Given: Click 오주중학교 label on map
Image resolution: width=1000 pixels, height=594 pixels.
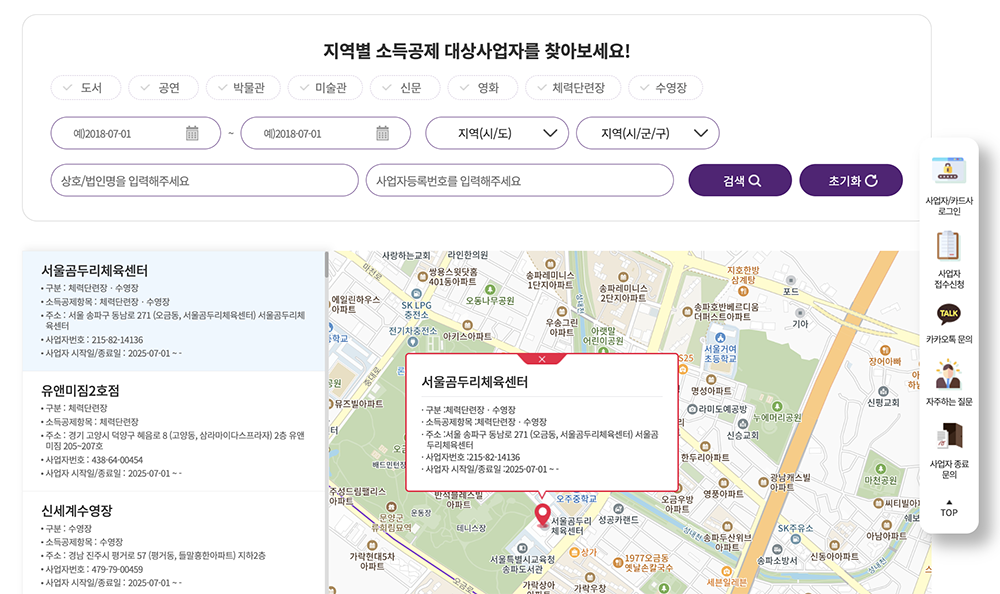Looking at the screenshot, I should click(x=577, y=498).
